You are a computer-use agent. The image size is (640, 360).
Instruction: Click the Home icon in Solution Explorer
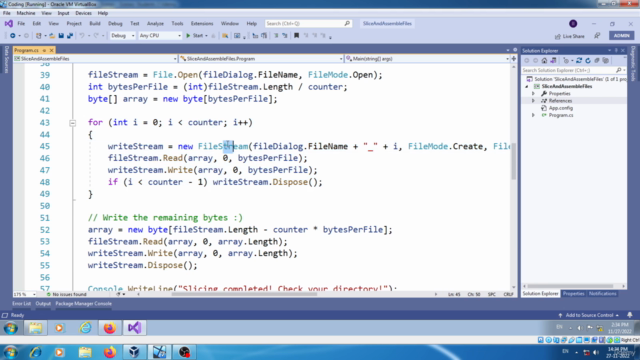(x=544, y=60)
